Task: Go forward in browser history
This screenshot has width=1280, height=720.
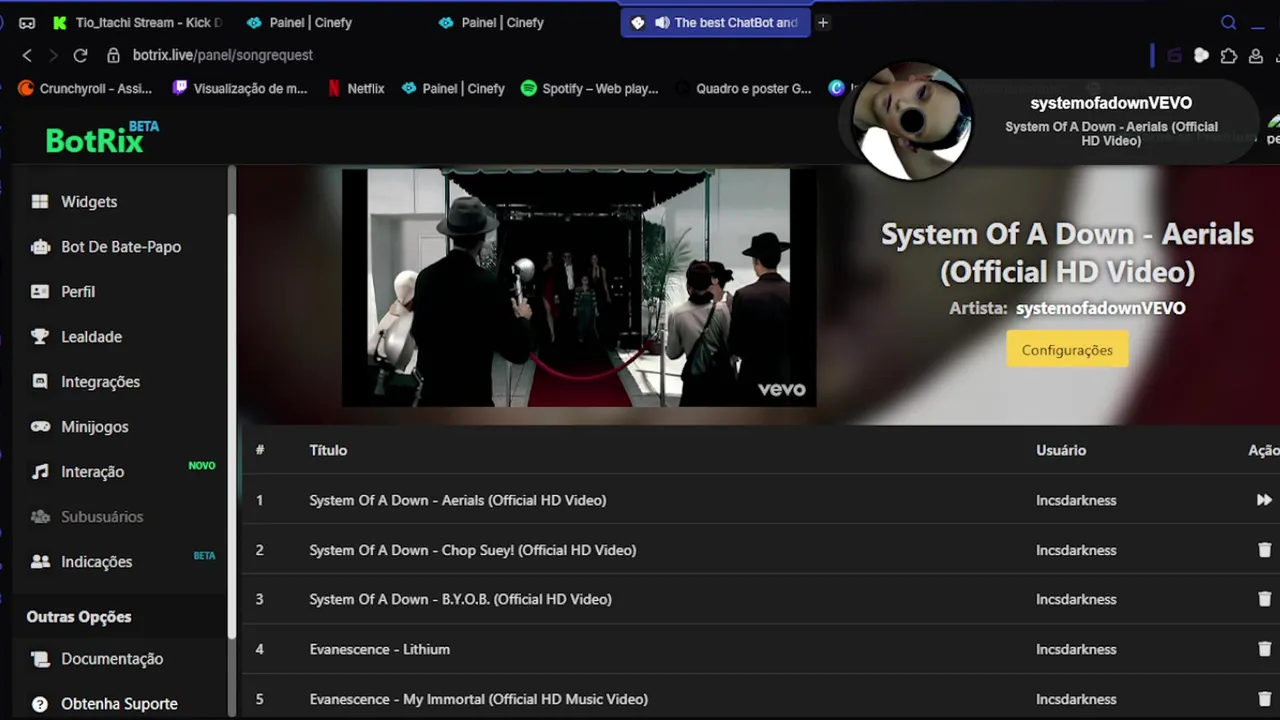Action: 53,55
